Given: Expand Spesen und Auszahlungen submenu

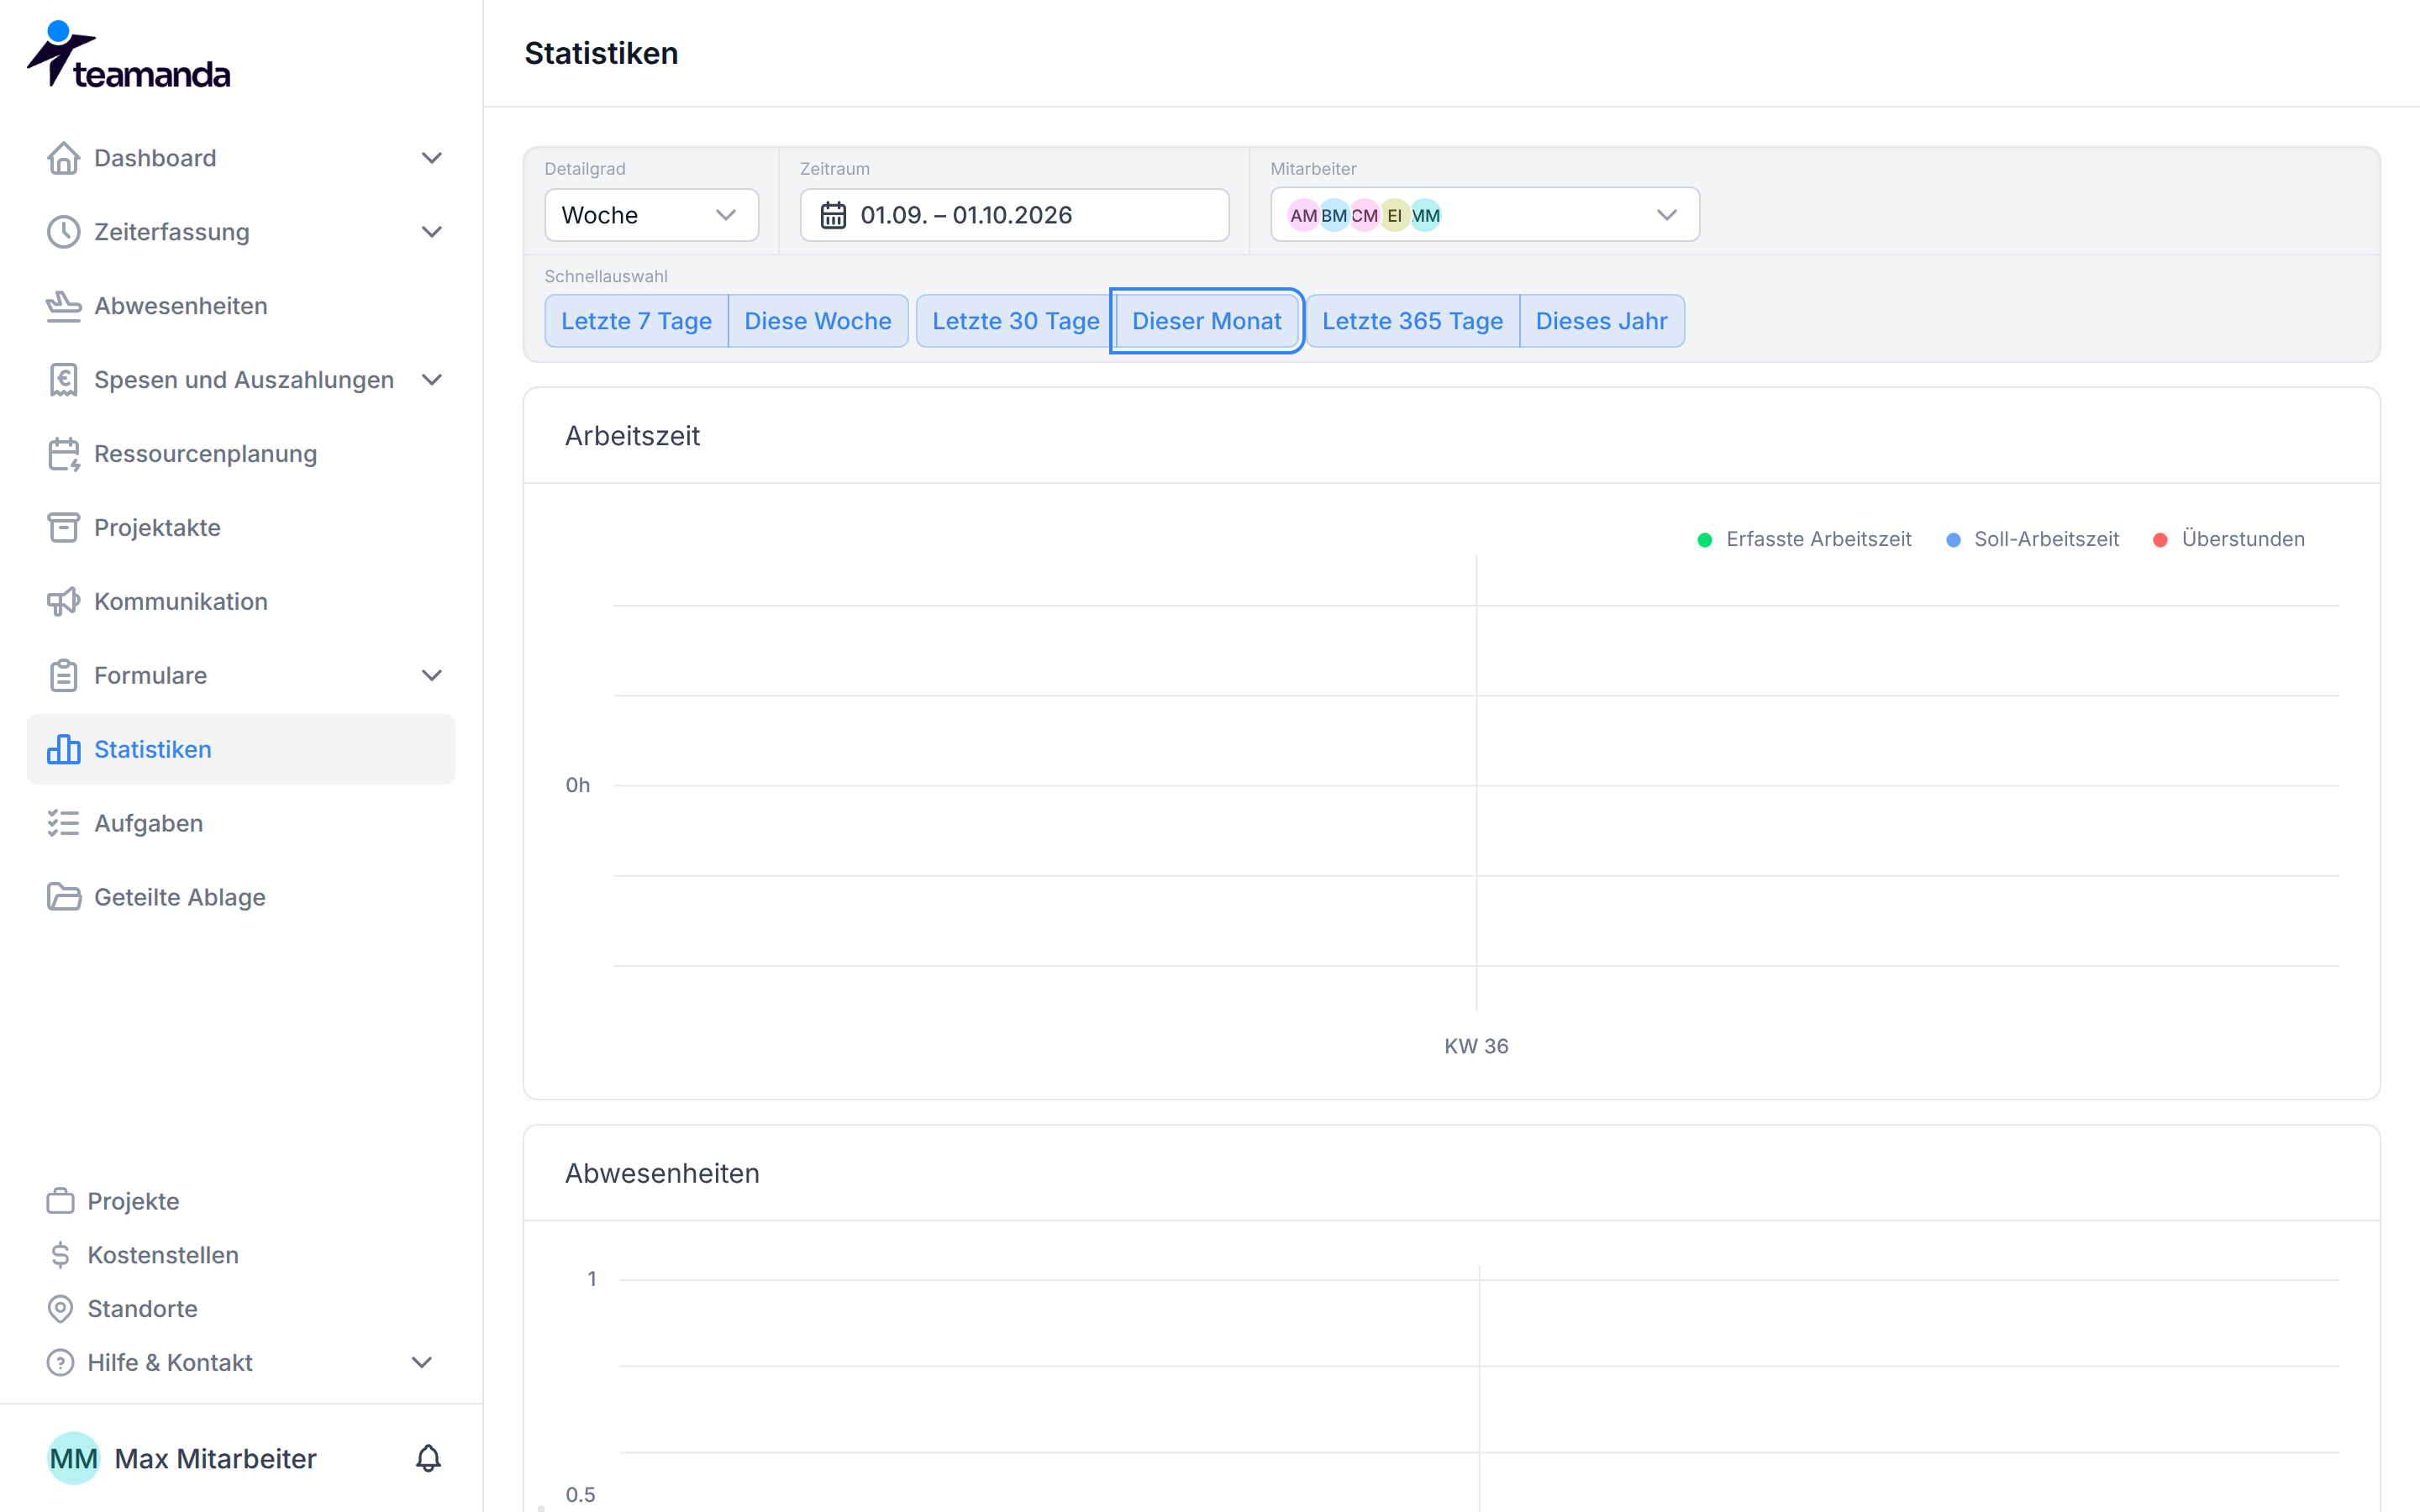Looking at the screenshot, I should pyautogui.click(x=431, y=380).
